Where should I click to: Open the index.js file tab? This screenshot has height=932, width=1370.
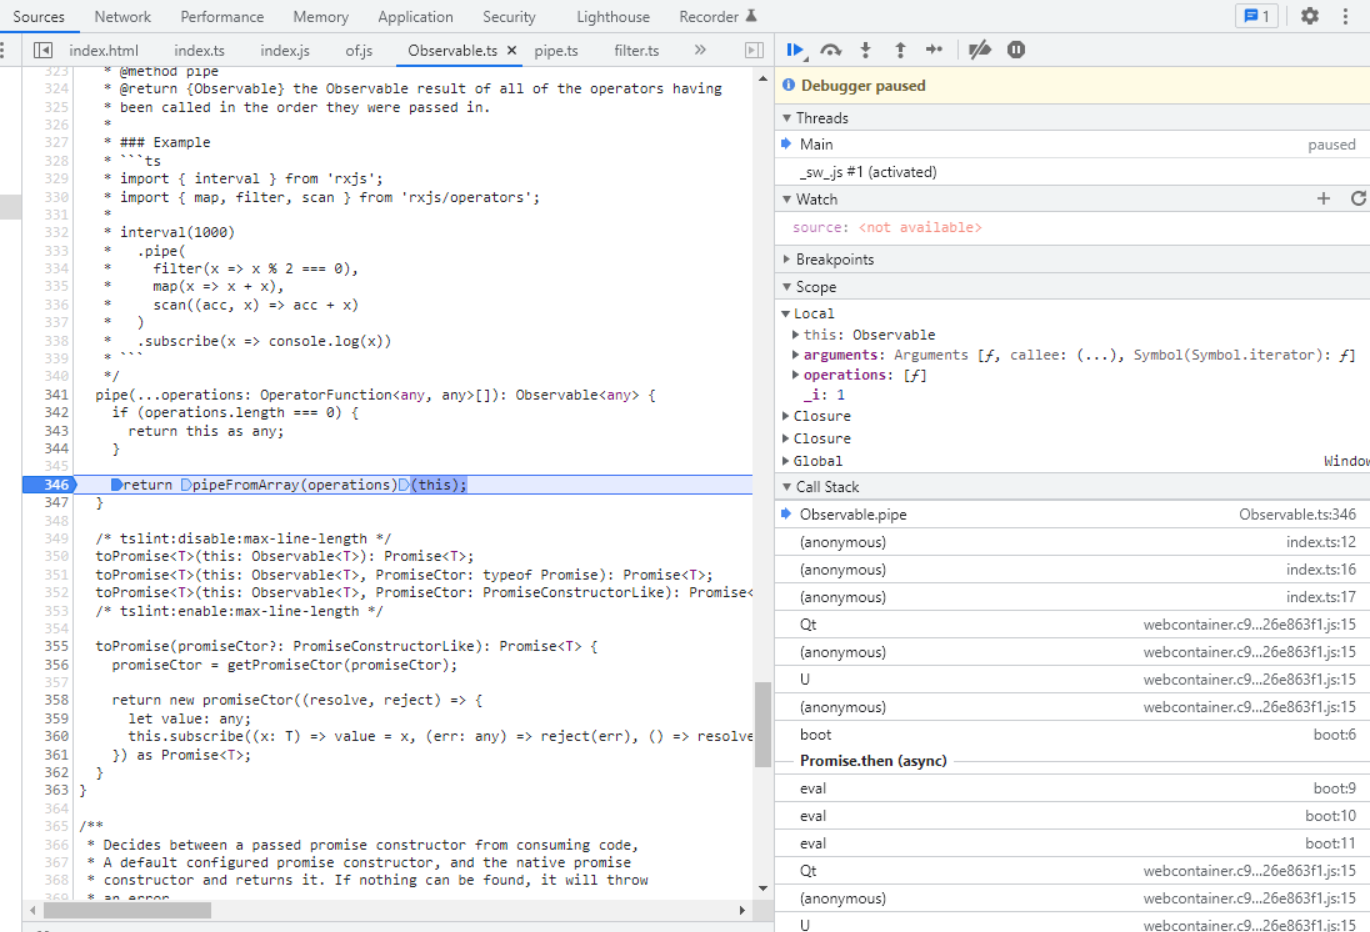click(x=285, y=50)
